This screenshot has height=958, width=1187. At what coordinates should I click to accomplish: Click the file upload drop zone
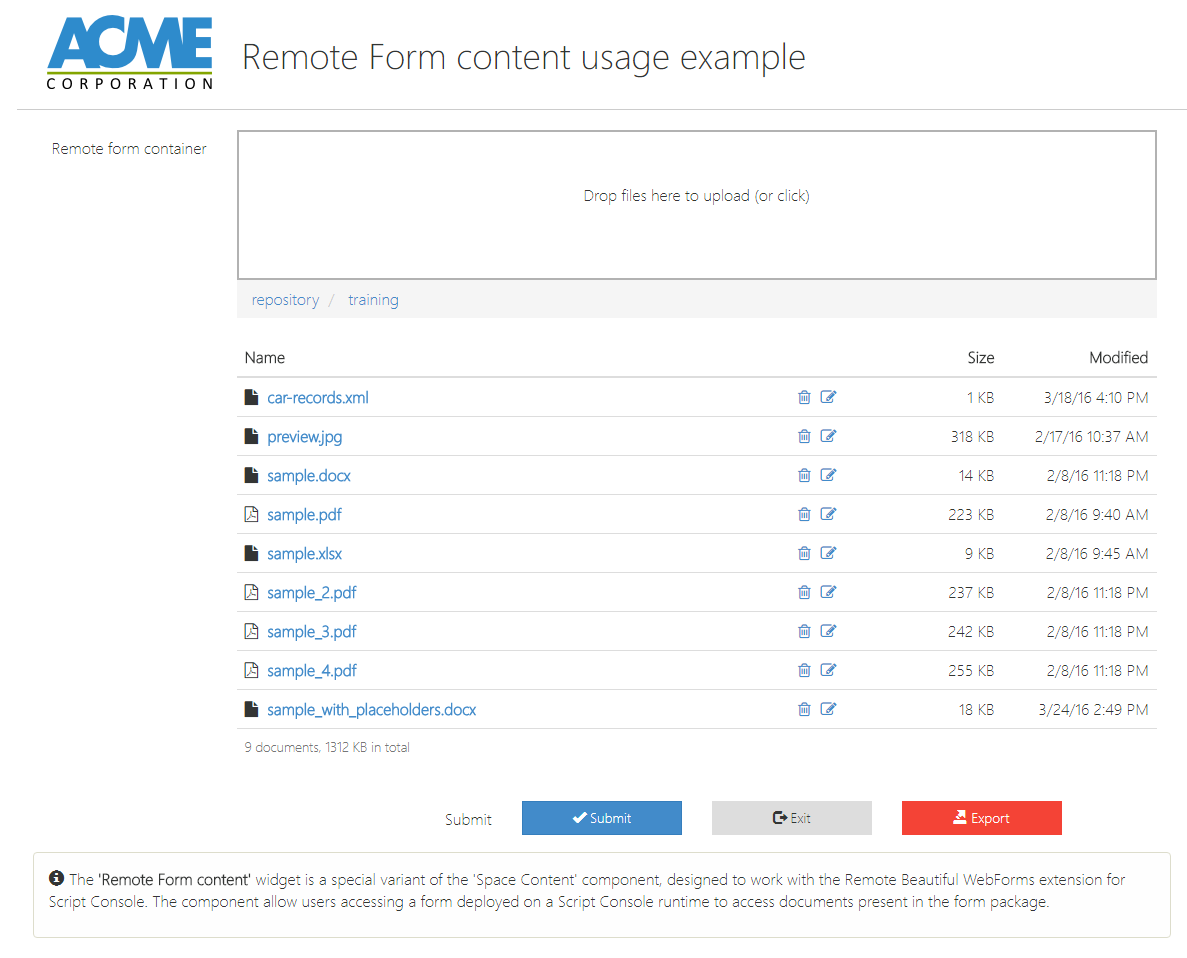point(696,205)
